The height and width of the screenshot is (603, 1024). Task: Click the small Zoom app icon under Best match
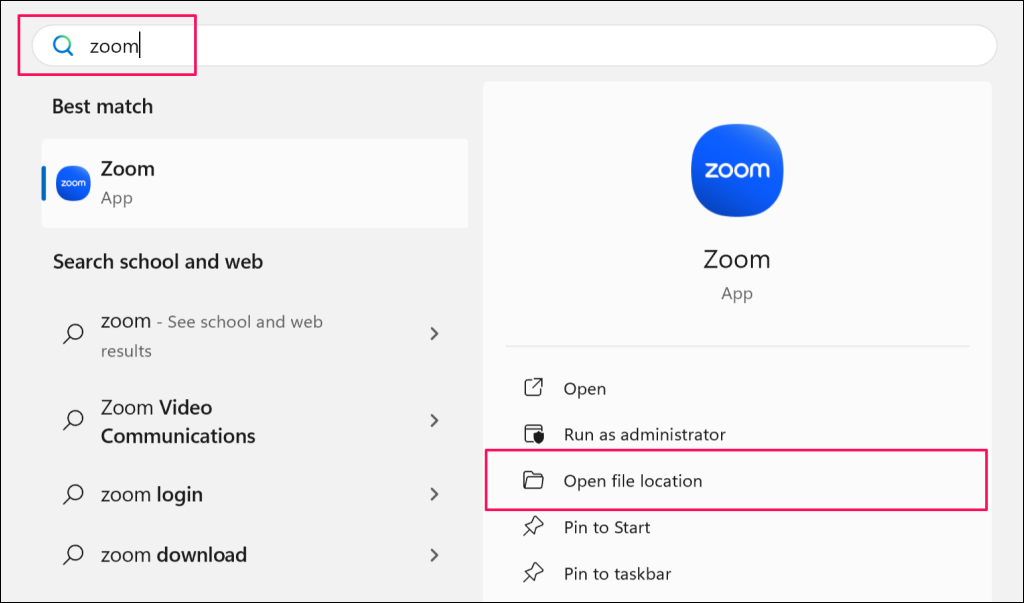pyautogui.click(x=73, y=183)
